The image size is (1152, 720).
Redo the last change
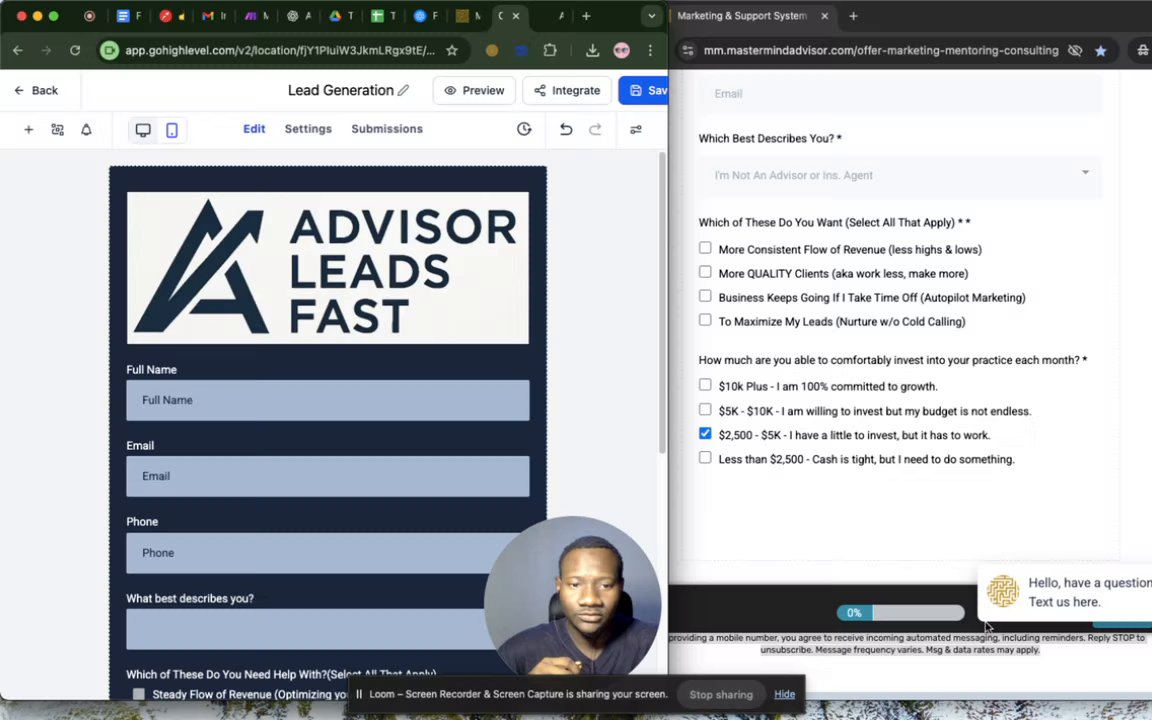click(595, 129)
